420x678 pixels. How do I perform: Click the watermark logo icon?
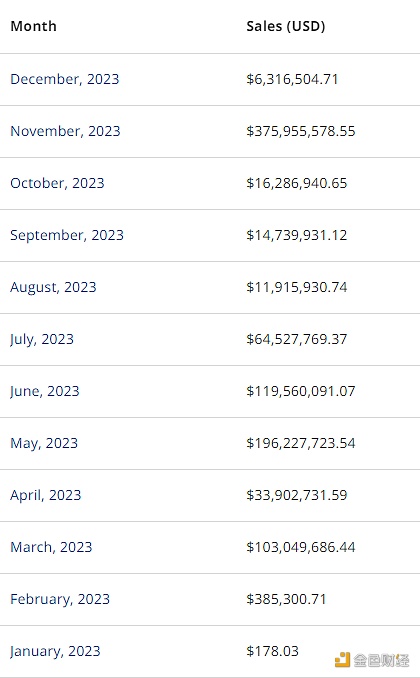point(342,660)
